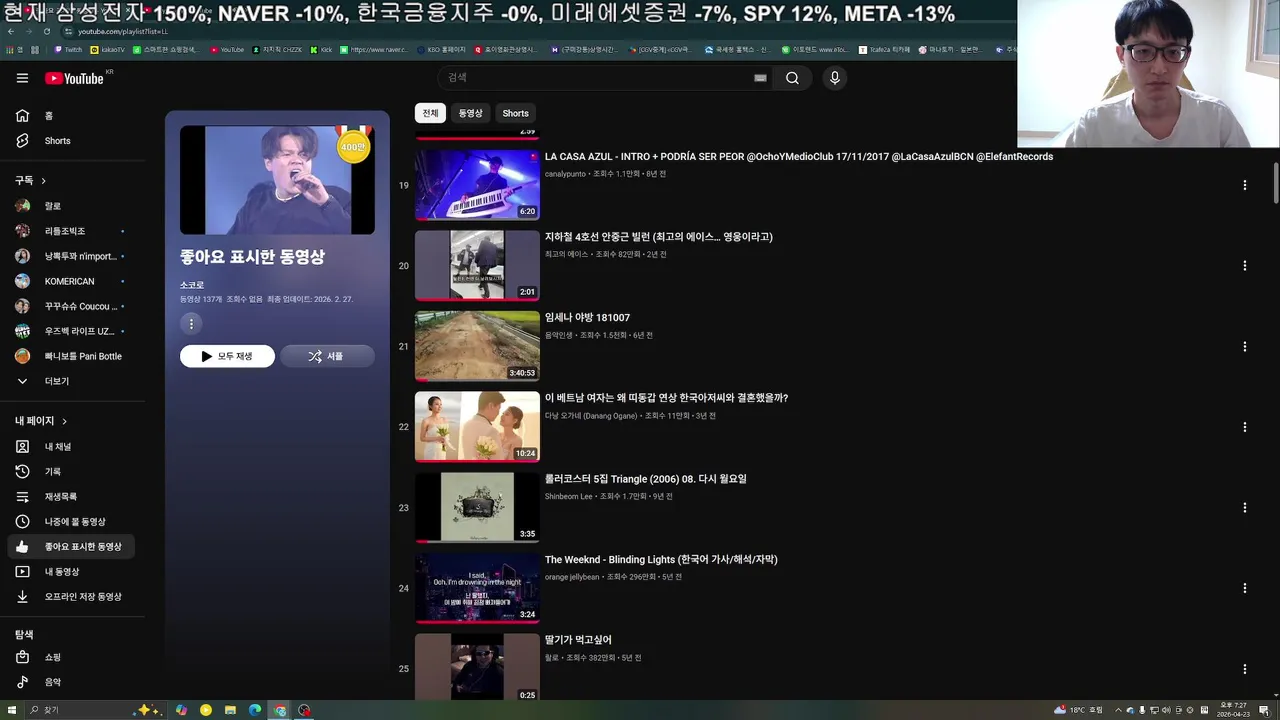Open options menu for 임세나 야방 video
Image resolution: width=1280 pixels, height=720 pixels.
[x=1244, y=347]
